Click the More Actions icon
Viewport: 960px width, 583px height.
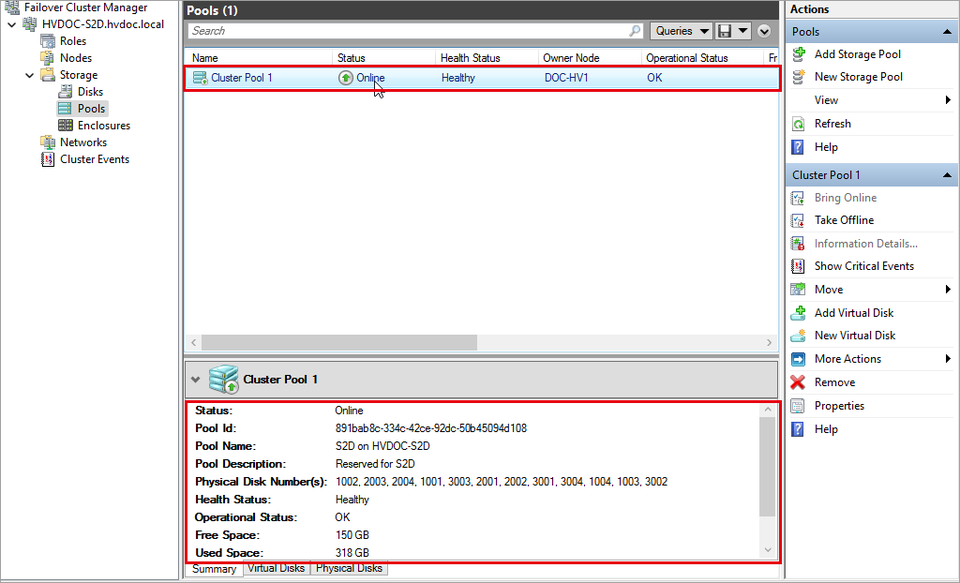point(798,359)
